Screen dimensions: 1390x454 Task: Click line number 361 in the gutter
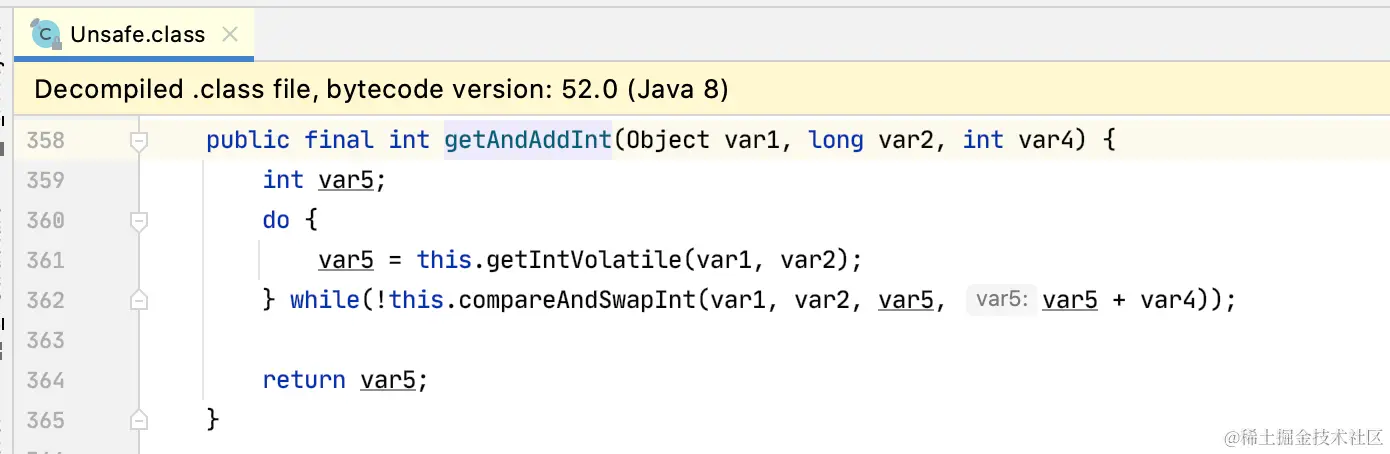click(x=45, y=260)
